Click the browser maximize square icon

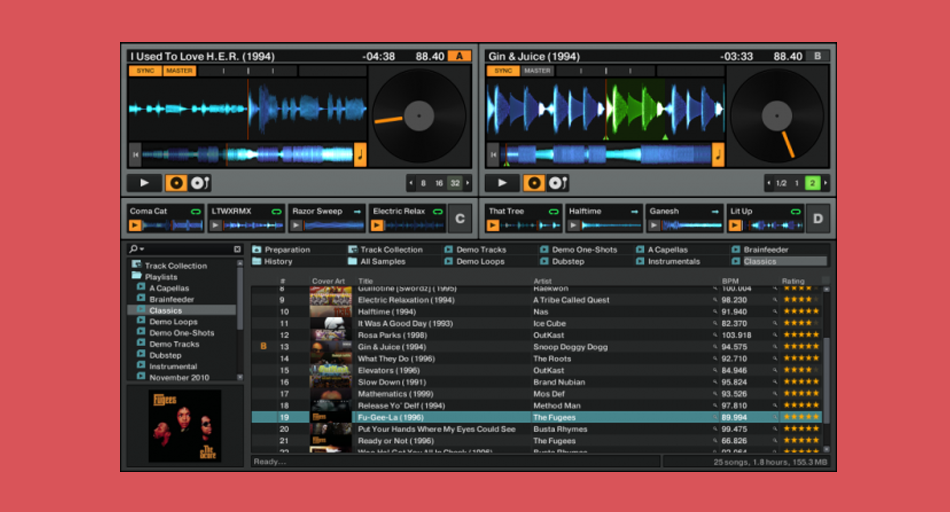(x=237, y=249)
